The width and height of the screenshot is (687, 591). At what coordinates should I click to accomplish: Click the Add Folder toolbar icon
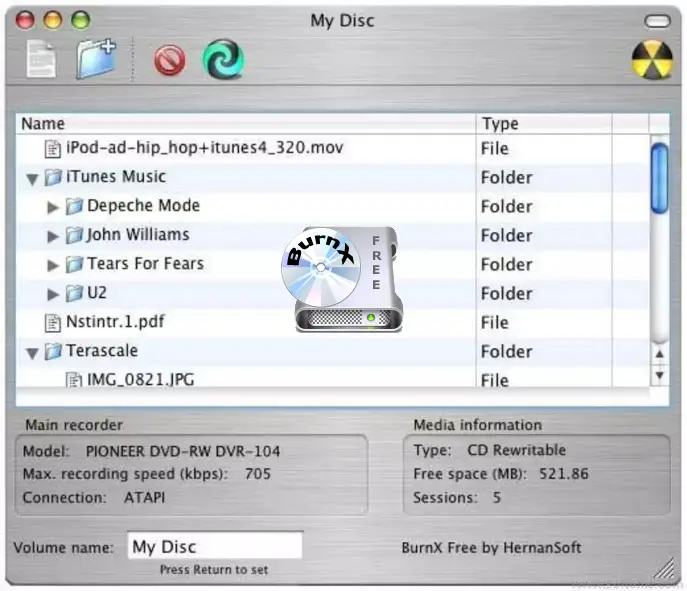click(x=96, y=59)
